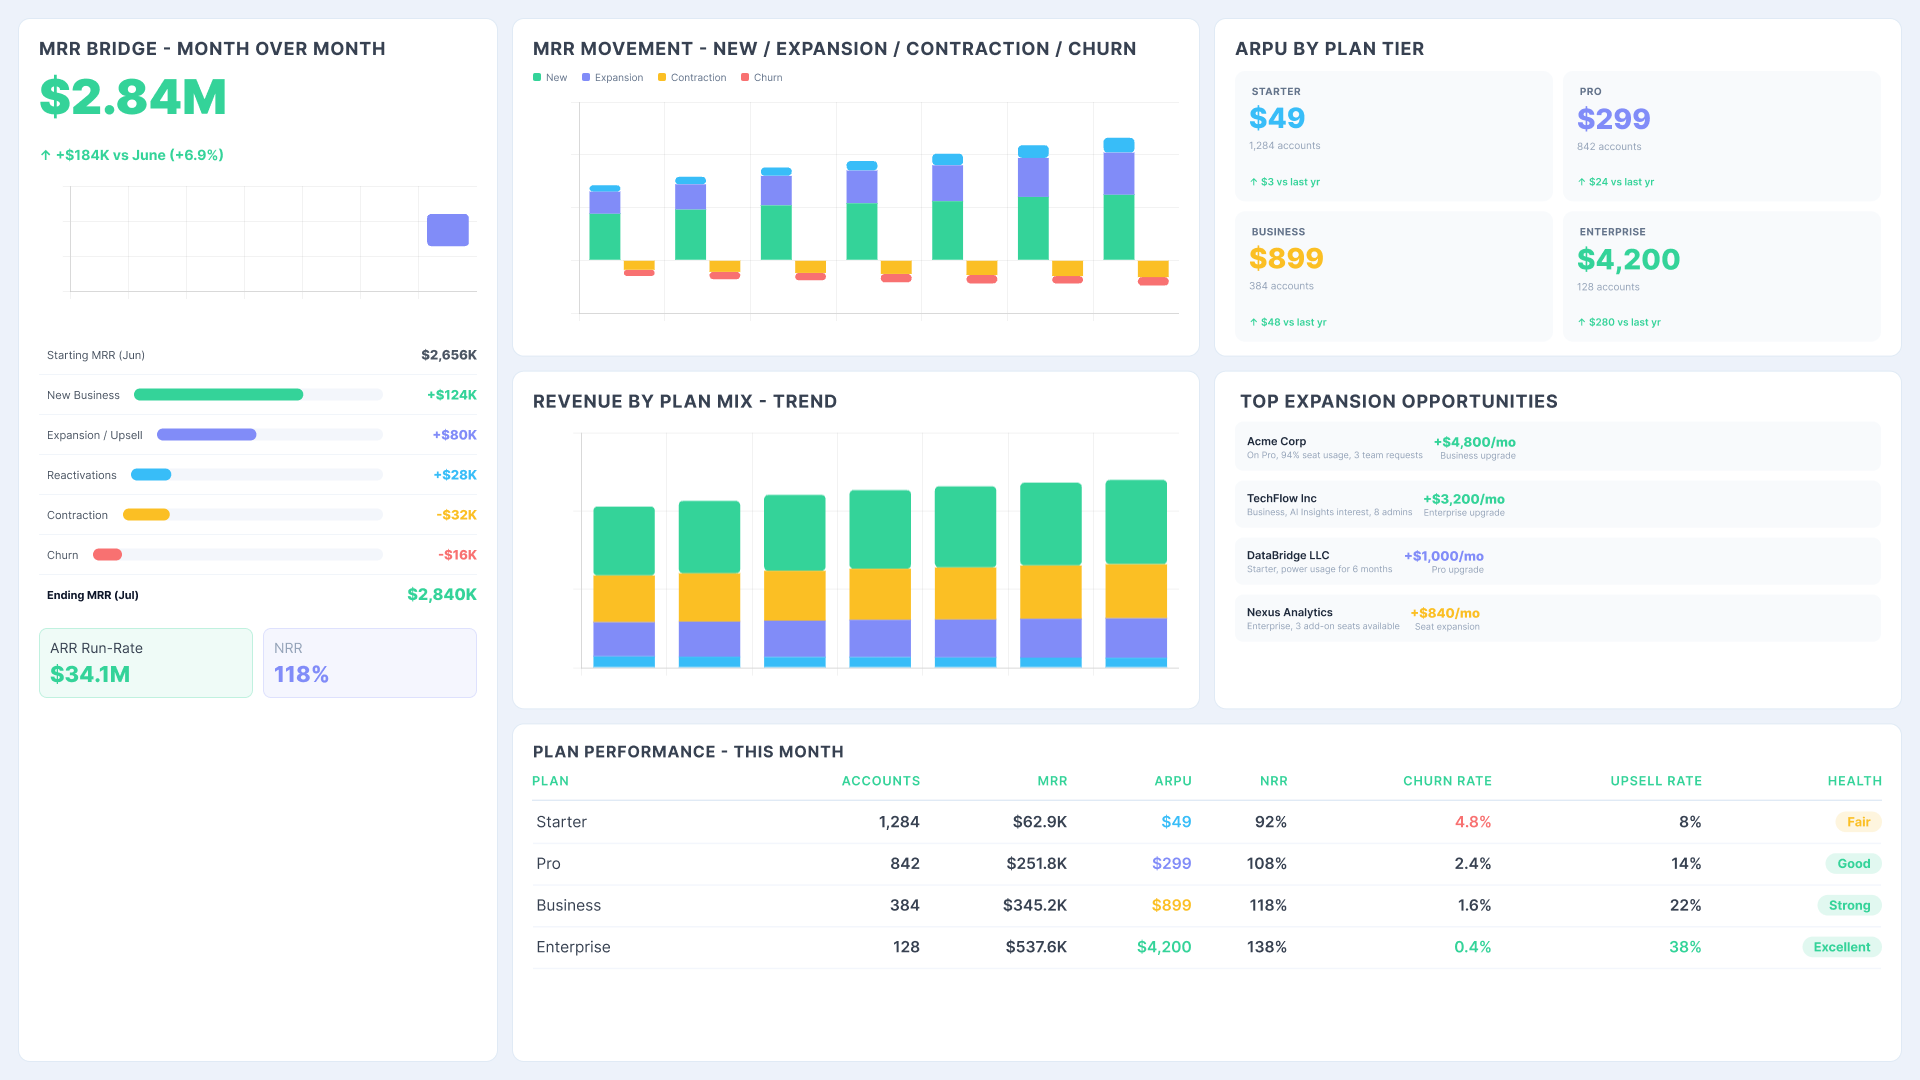Sort table by NRR column header

pyautogui.click(x=1274, y=781)
